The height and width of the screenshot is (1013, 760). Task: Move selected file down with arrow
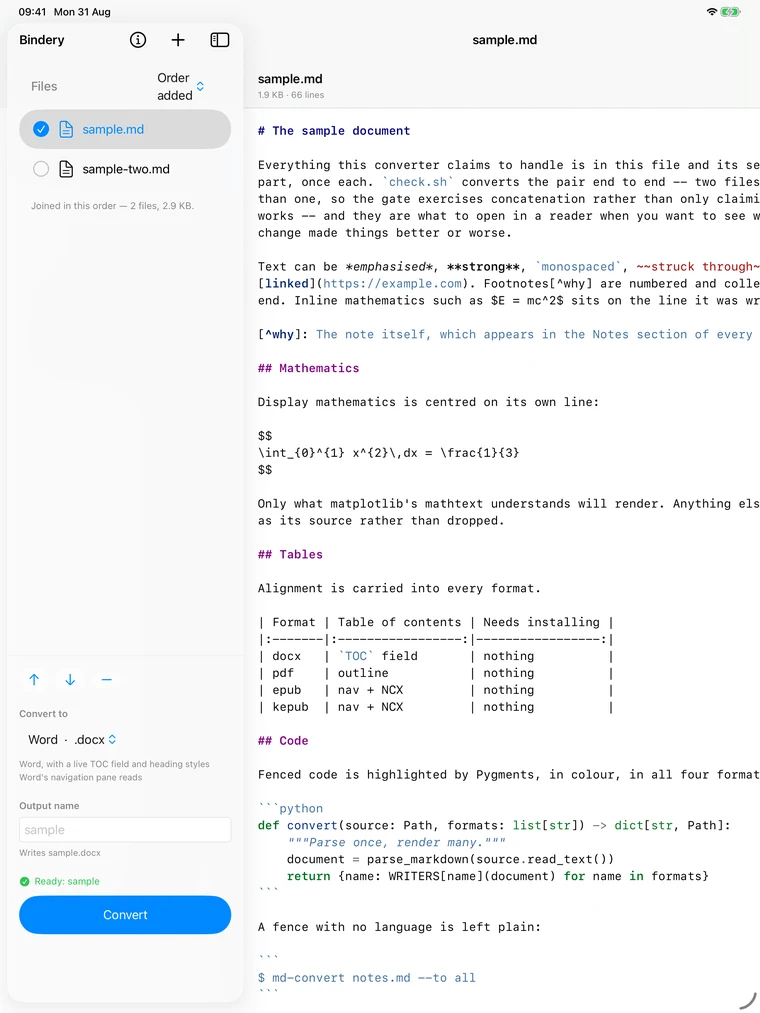pos(70,680)
